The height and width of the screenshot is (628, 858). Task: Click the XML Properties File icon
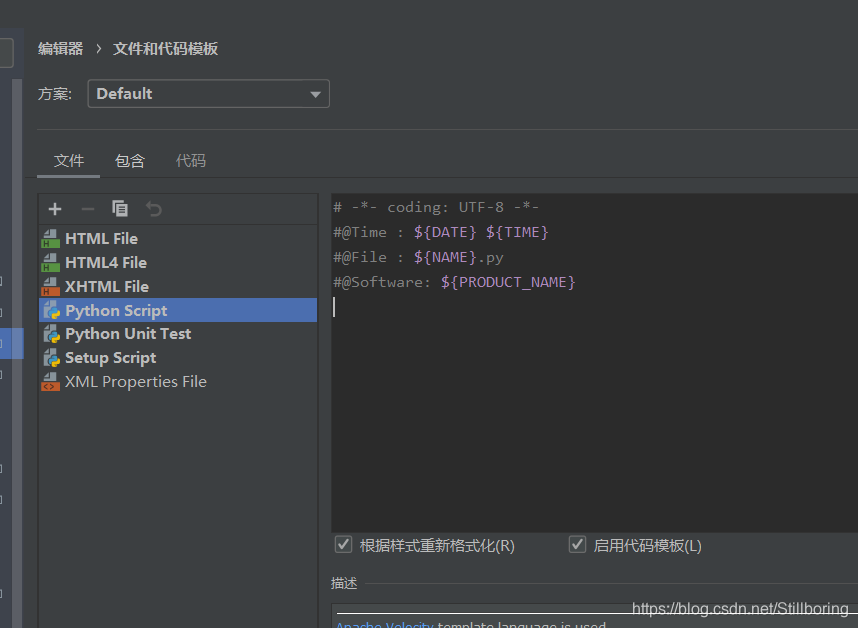tap(49, 381)
